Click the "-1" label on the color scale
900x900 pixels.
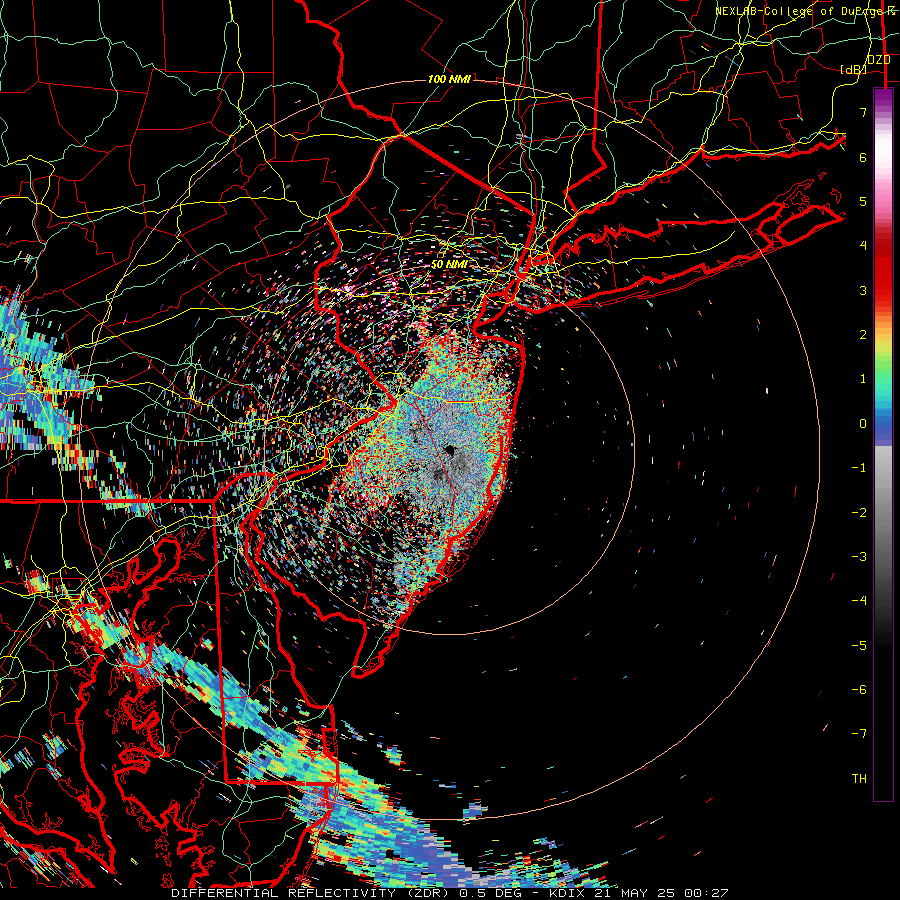[x=859, y=468]
